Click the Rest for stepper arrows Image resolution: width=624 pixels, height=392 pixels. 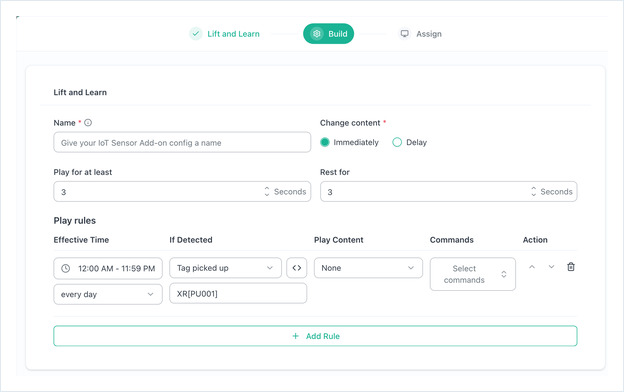click(x=533, y=191)
